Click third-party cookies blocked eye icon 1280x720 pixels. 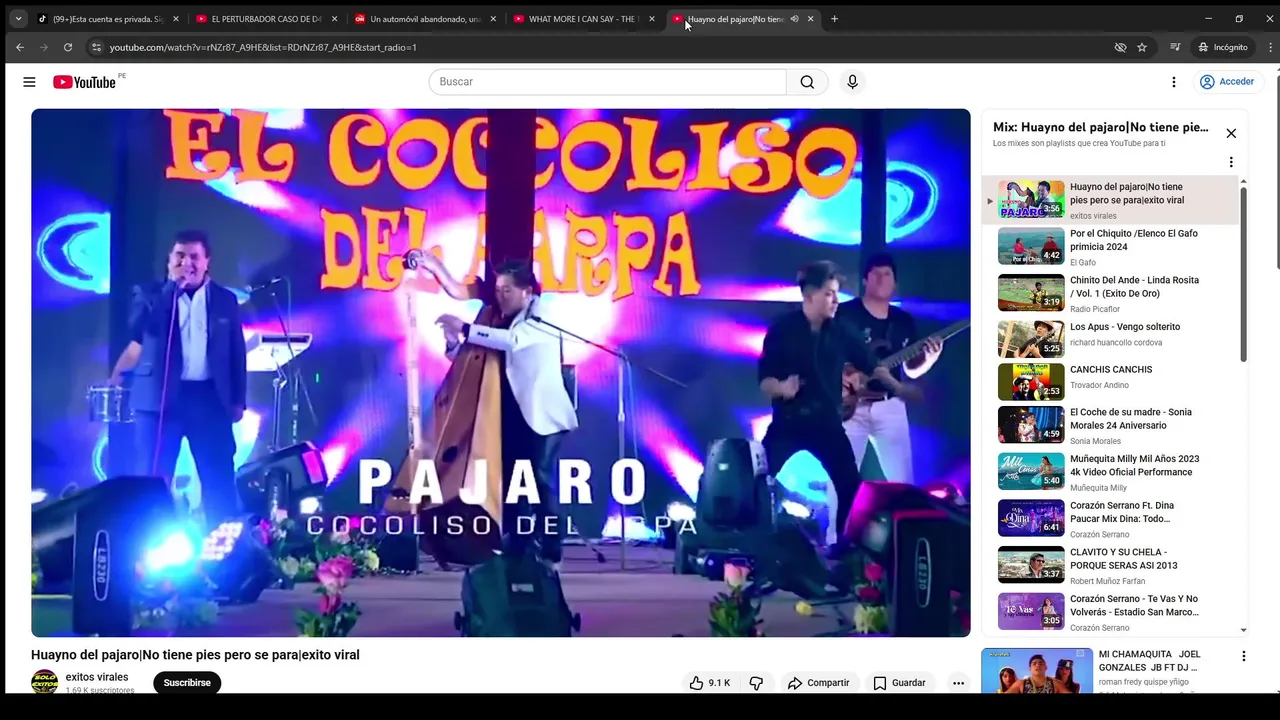(1120, 47)
